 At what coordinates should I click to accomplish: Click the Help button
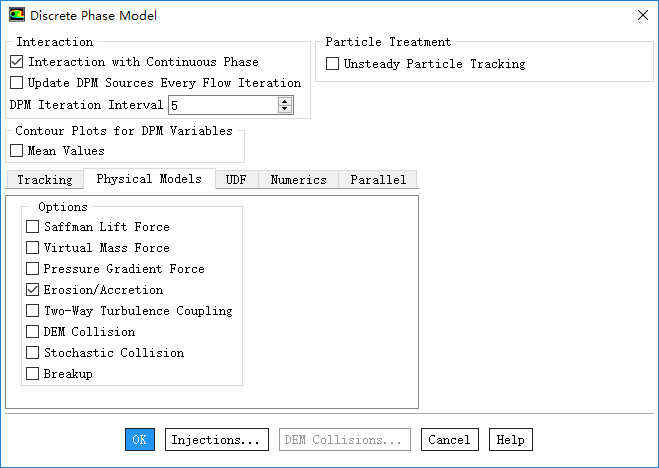click(510, 440)
